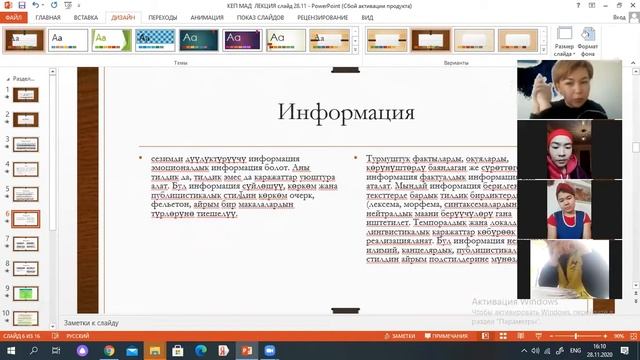Click the zoom out minus button
This screenshot has width=640, height=360.
click(x=551, y=336)
